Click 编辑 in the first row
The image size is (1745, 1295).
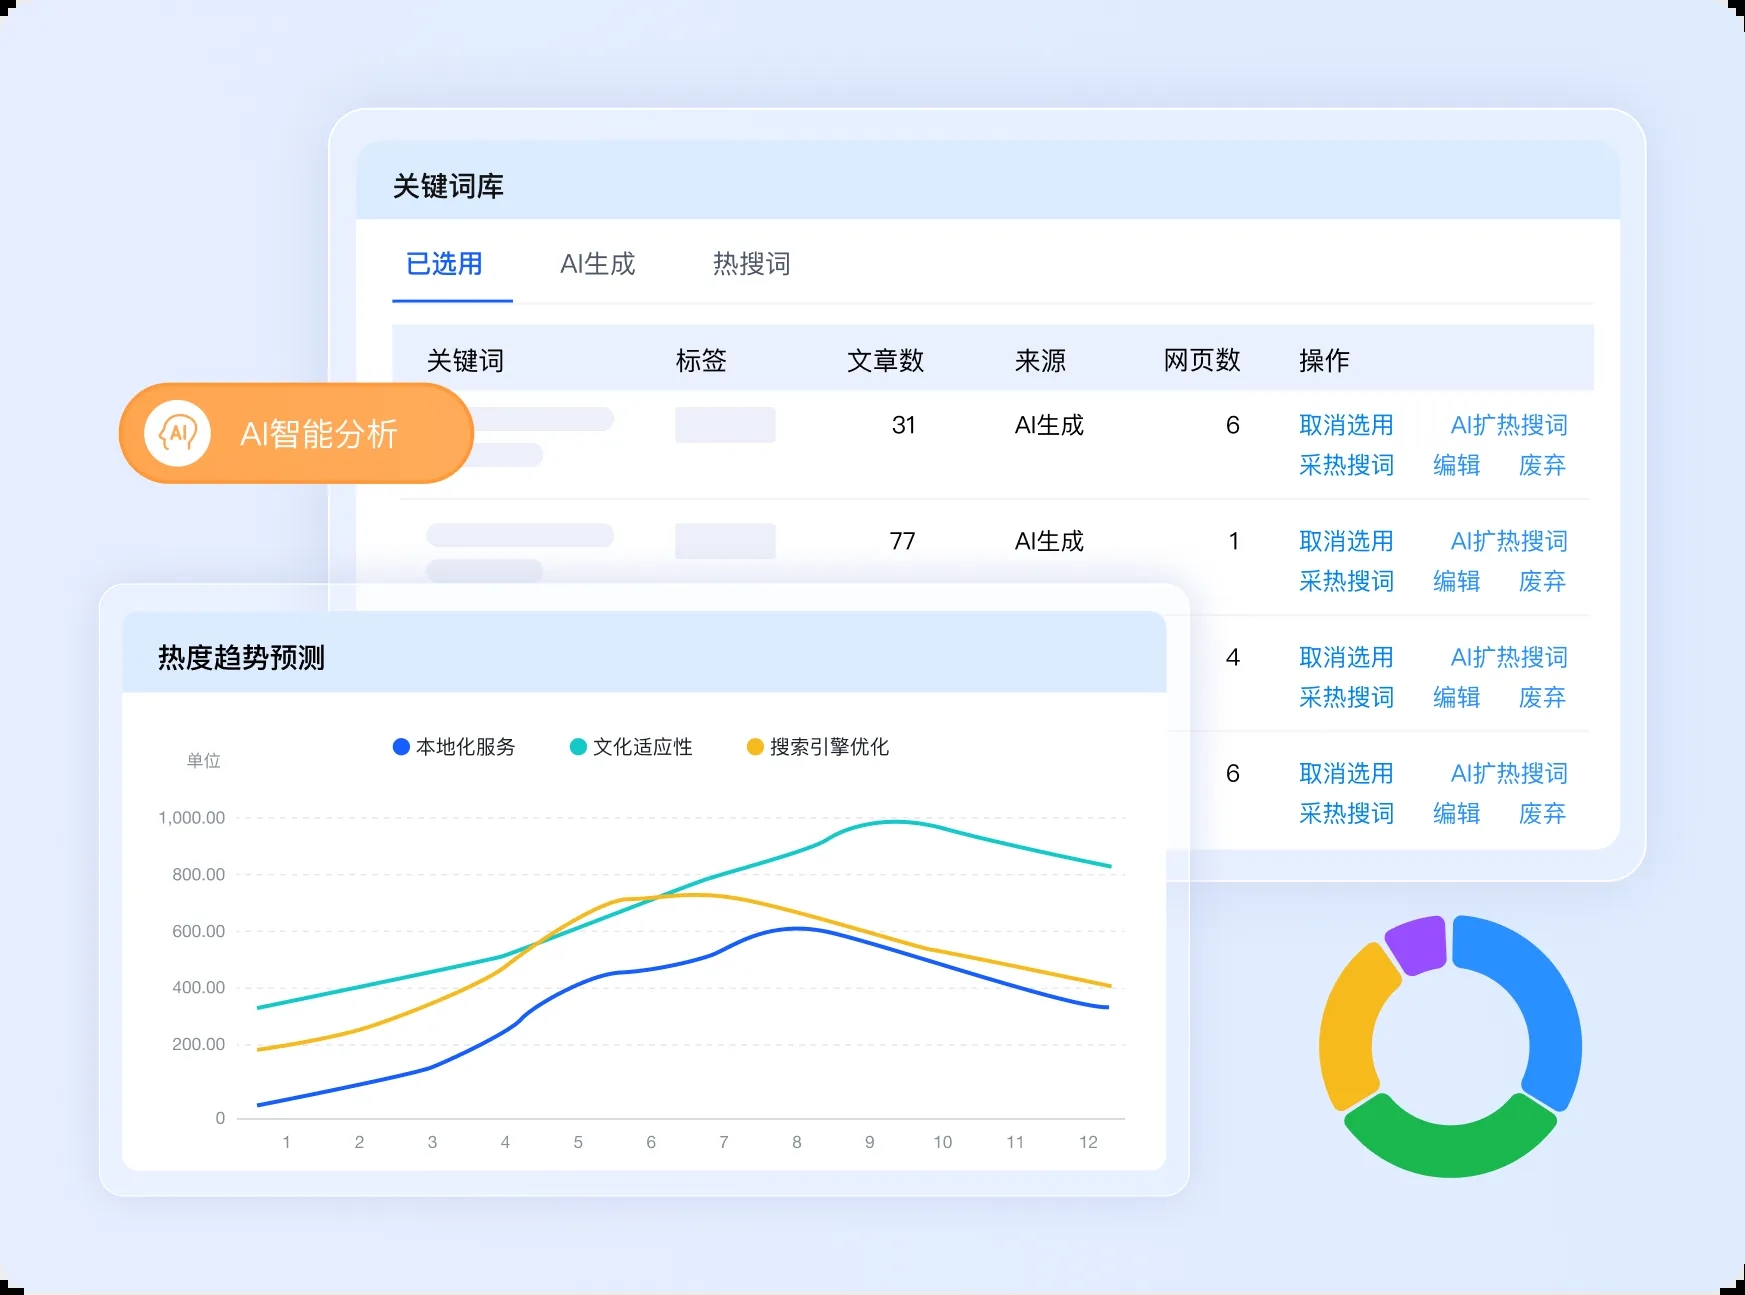[x=1455, y=465]
